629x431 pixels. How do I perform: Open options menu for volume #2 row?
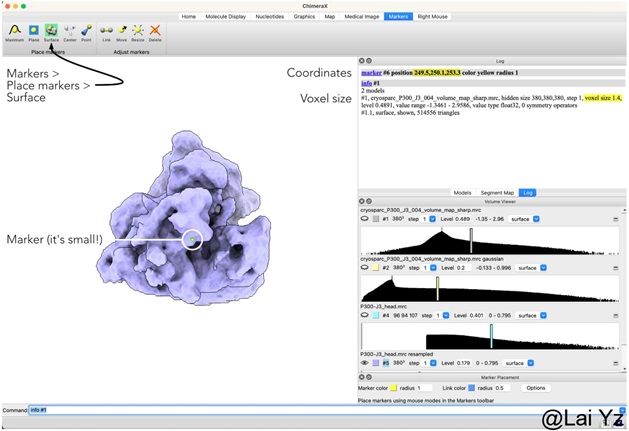click(x=616, y=268)
